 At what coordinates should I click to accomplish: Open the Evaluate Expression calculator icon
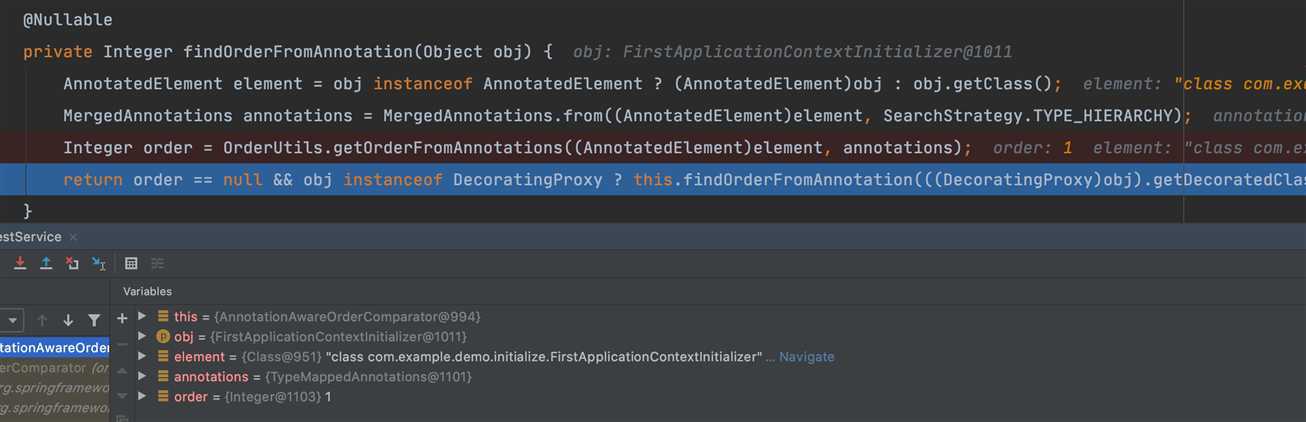click(131, 263)
